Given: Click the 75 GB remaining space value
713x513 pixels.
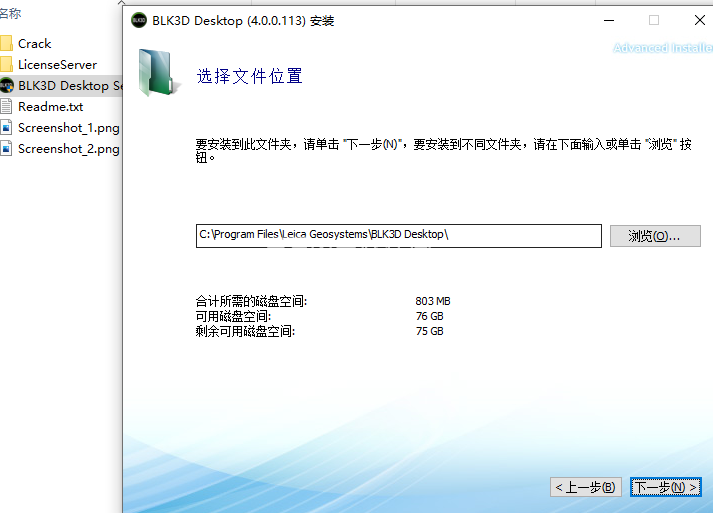Looking at the screenshot, I should click(429, 331).
